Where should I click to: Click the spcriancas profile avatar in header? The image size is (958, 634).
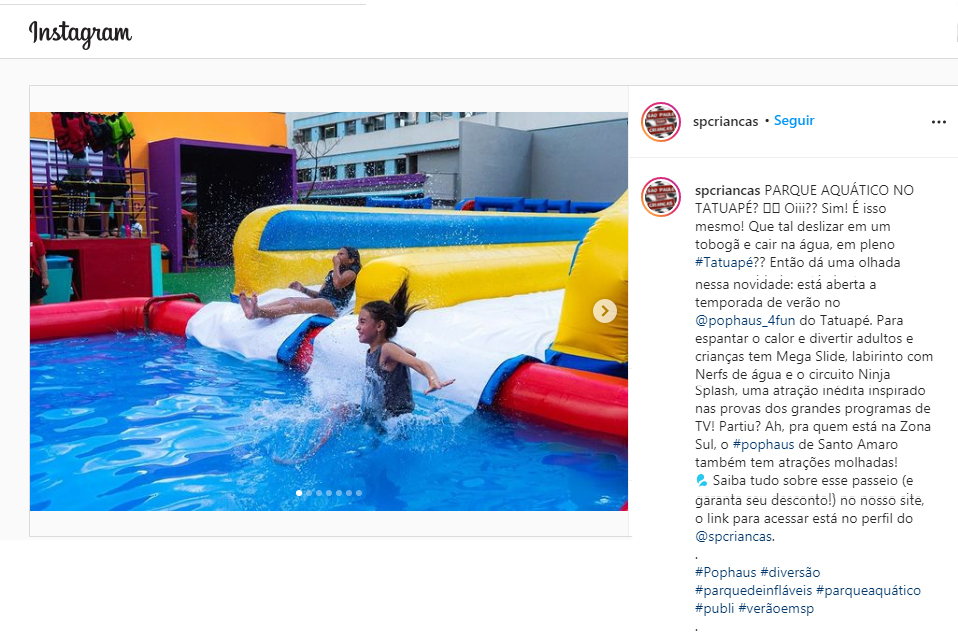coord(660,122)
